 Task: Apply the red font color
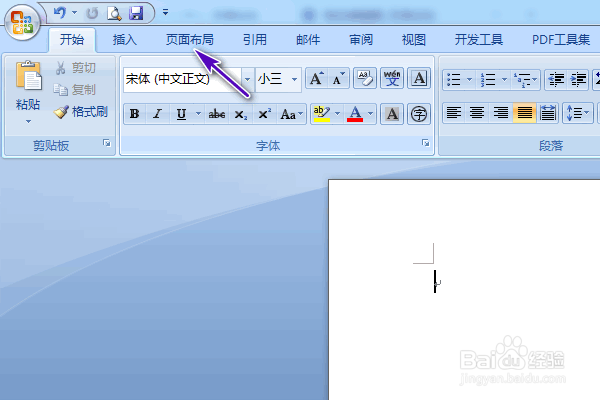[x=355, y=114]
